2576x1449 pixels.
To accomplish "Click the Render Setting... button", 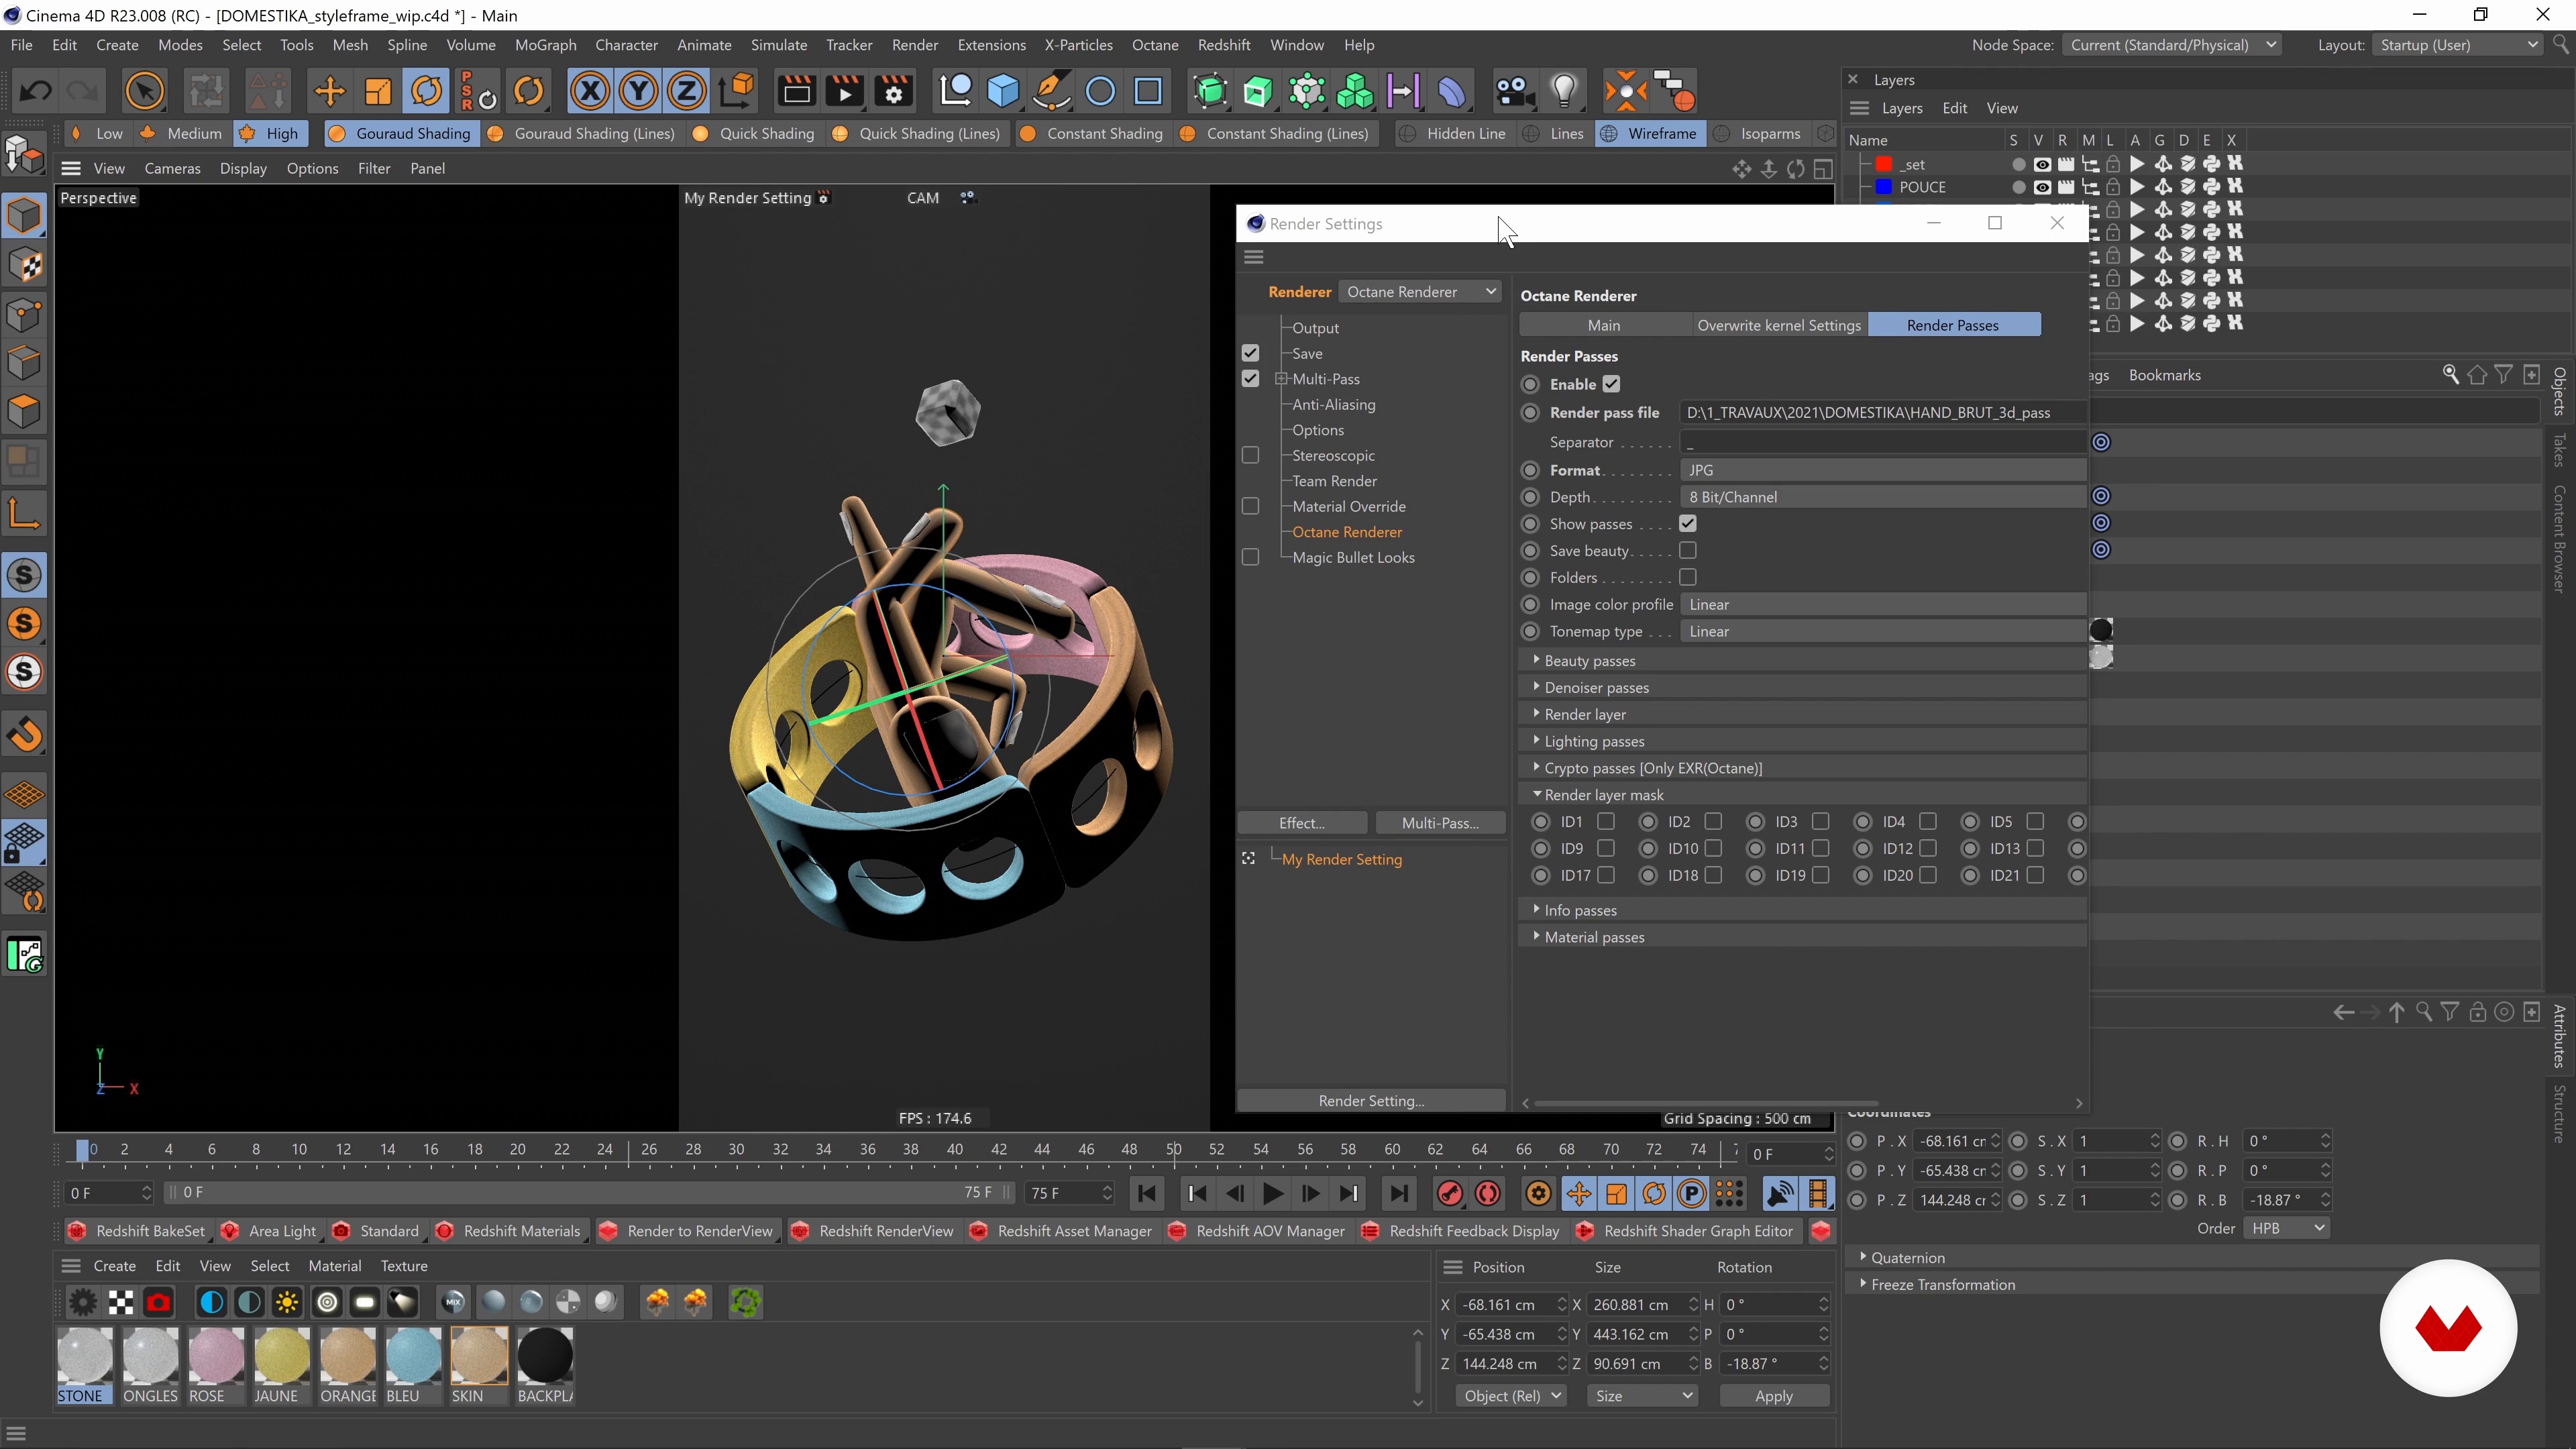I will (x=1371, y=1100).
